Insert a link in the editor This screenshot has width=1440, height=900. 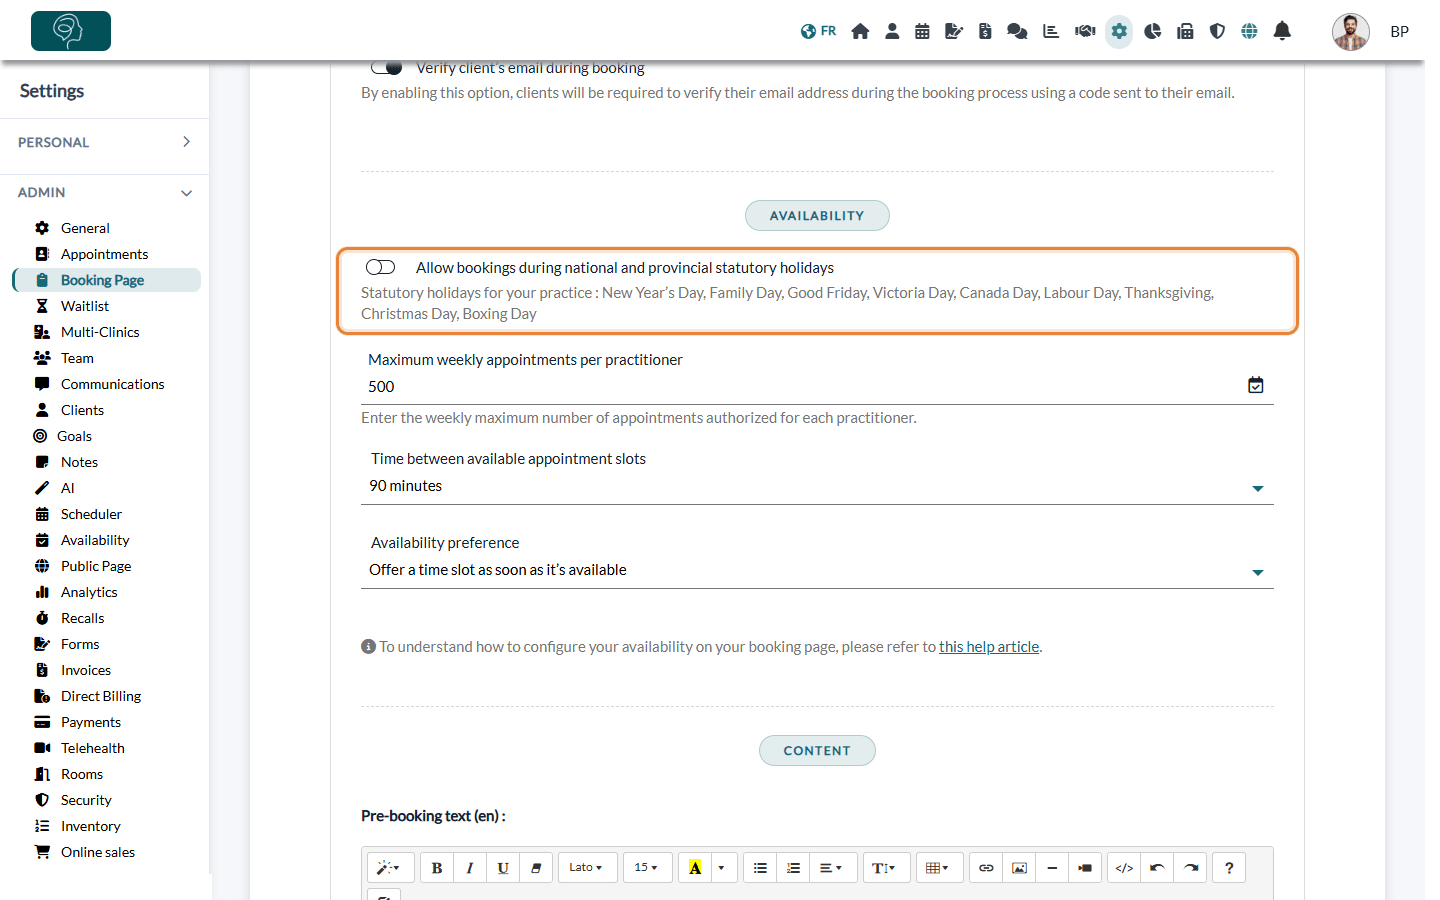pos(986,868)
